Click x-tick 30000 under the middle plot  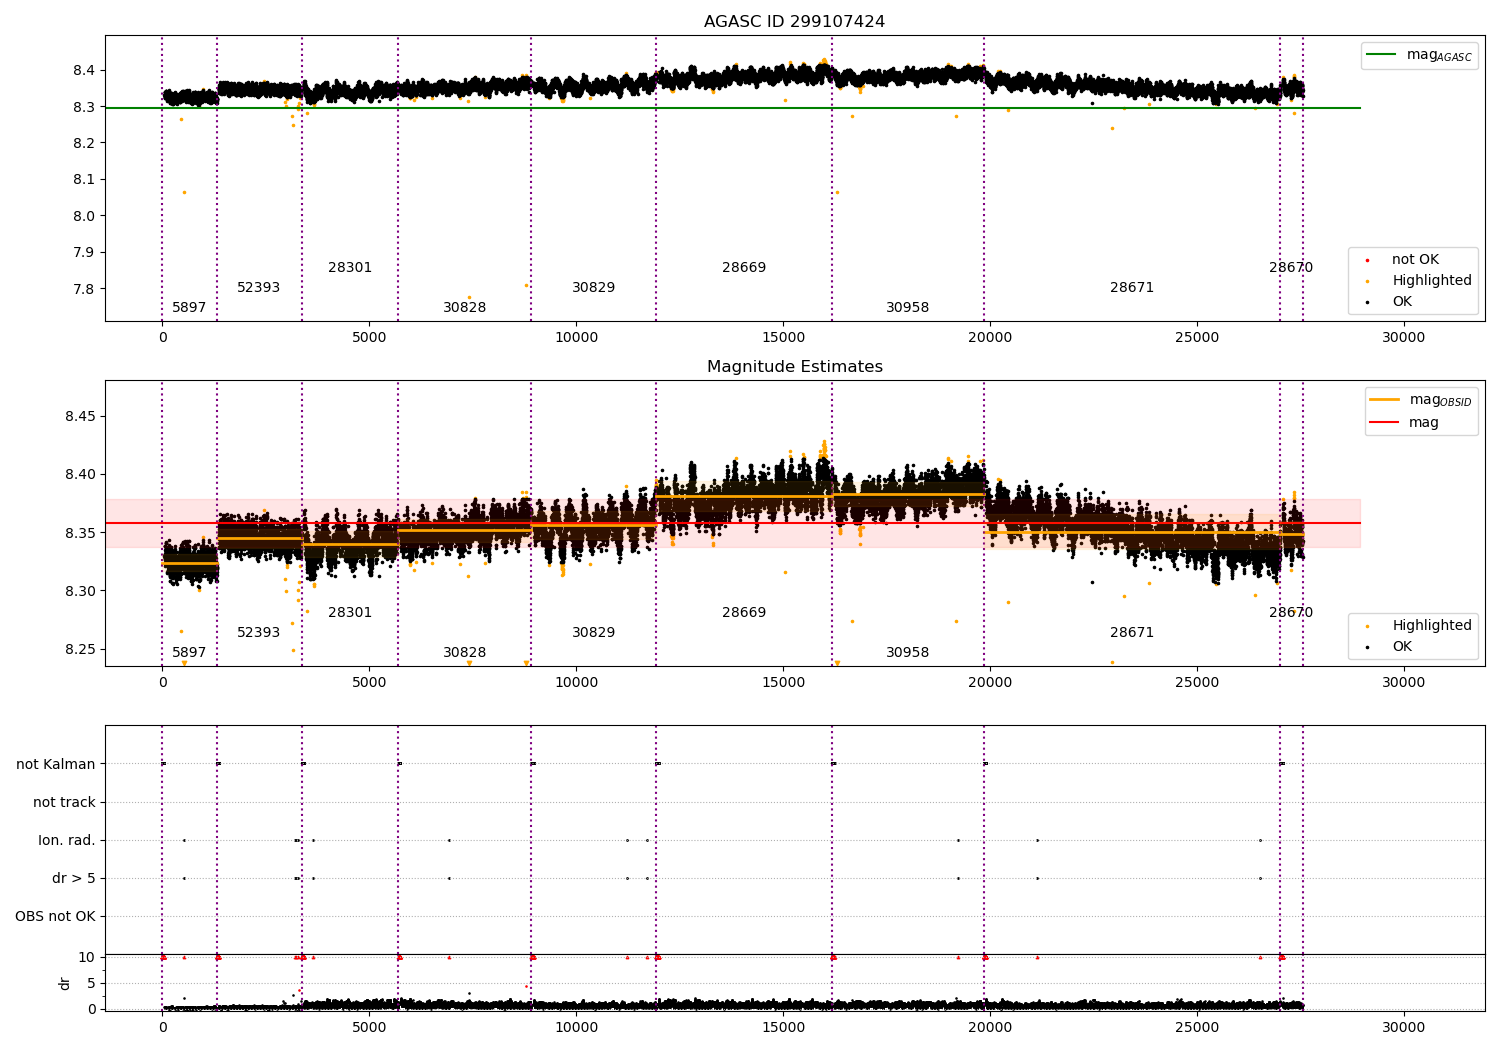coord(1404,683)
